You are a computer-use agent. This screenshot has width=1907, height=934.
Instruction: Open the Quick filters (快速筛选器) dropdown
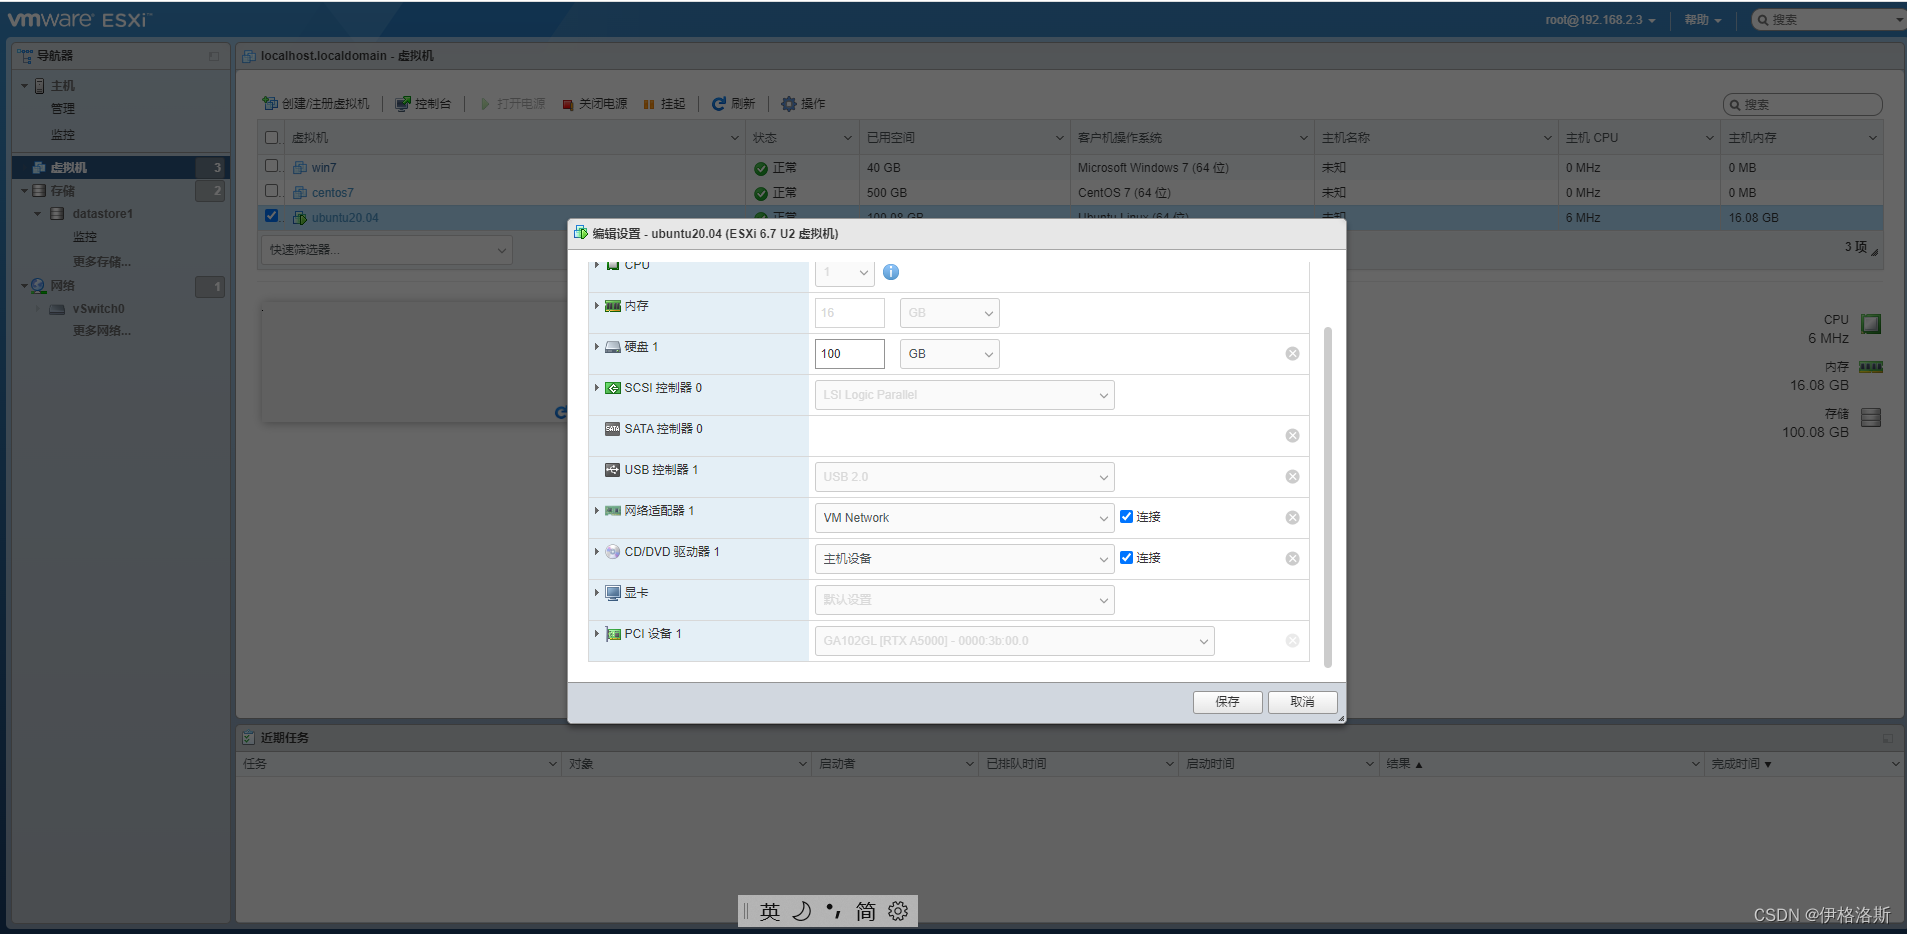[x=387, y=250]
